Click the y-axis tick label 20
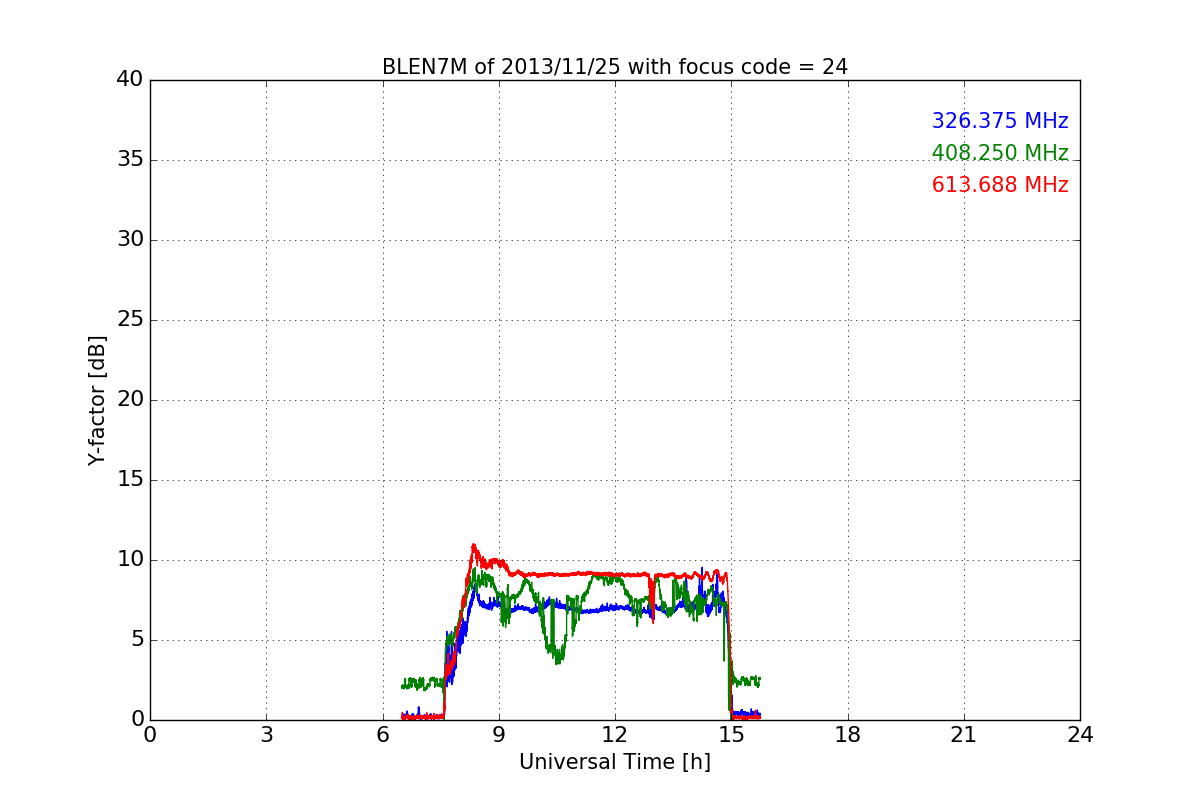Image resolution: width=1200 pixels, height=800 pixels. coord(130,400)
